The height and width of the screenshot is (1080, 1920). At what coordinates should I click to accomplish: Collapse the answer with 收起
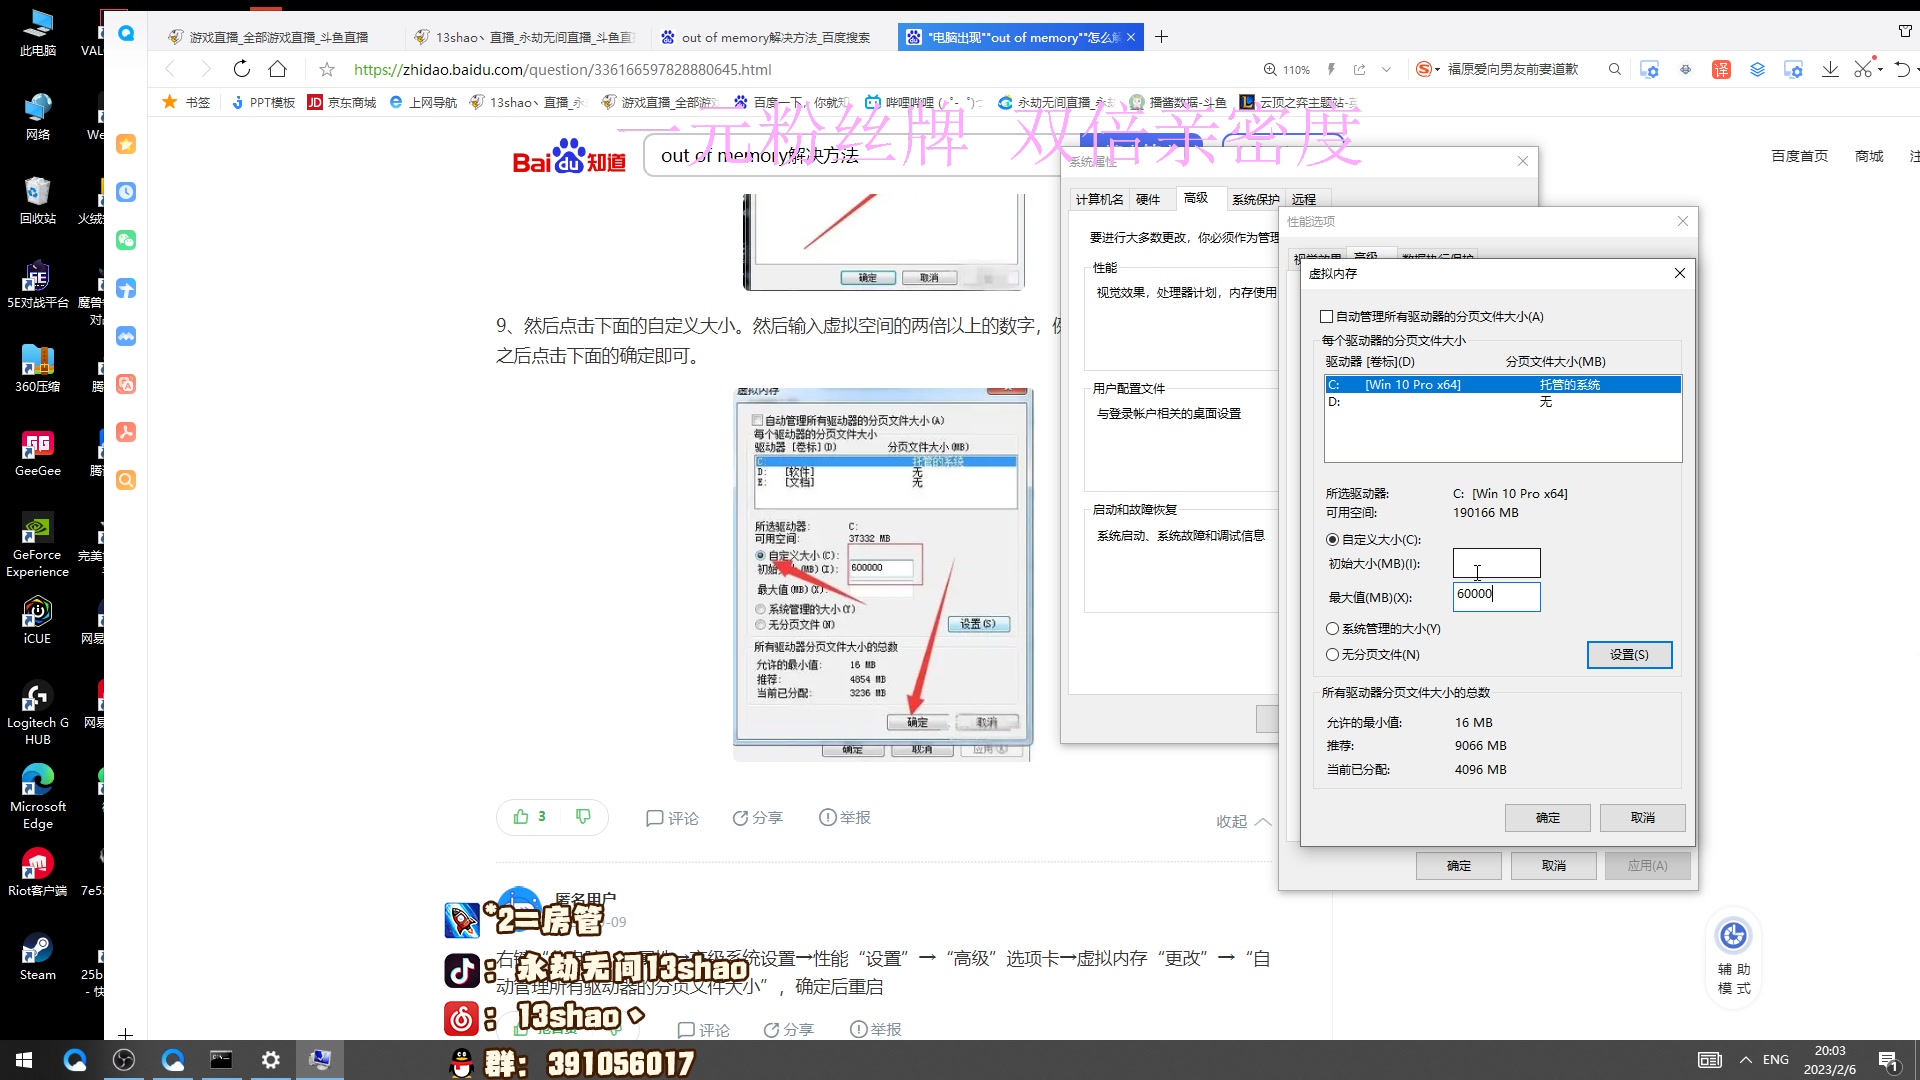[1243, 821]
